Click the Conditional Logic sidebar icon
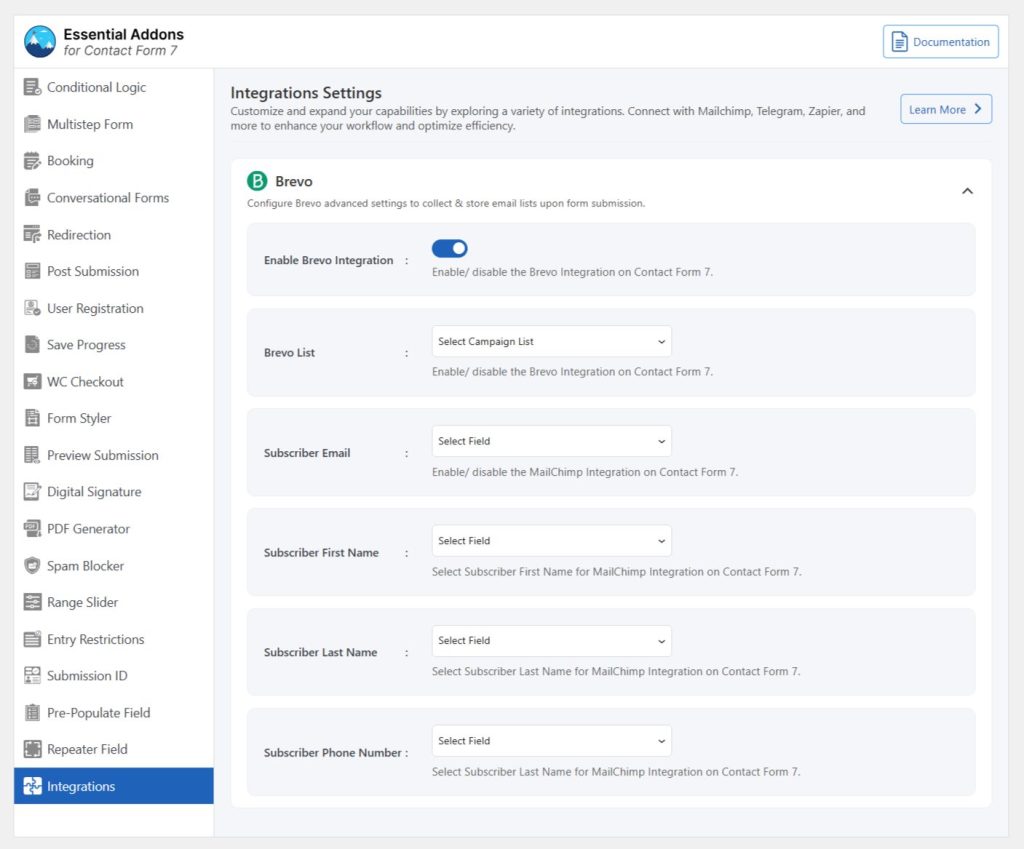The image size is (1024, 849). pos(32,87)
